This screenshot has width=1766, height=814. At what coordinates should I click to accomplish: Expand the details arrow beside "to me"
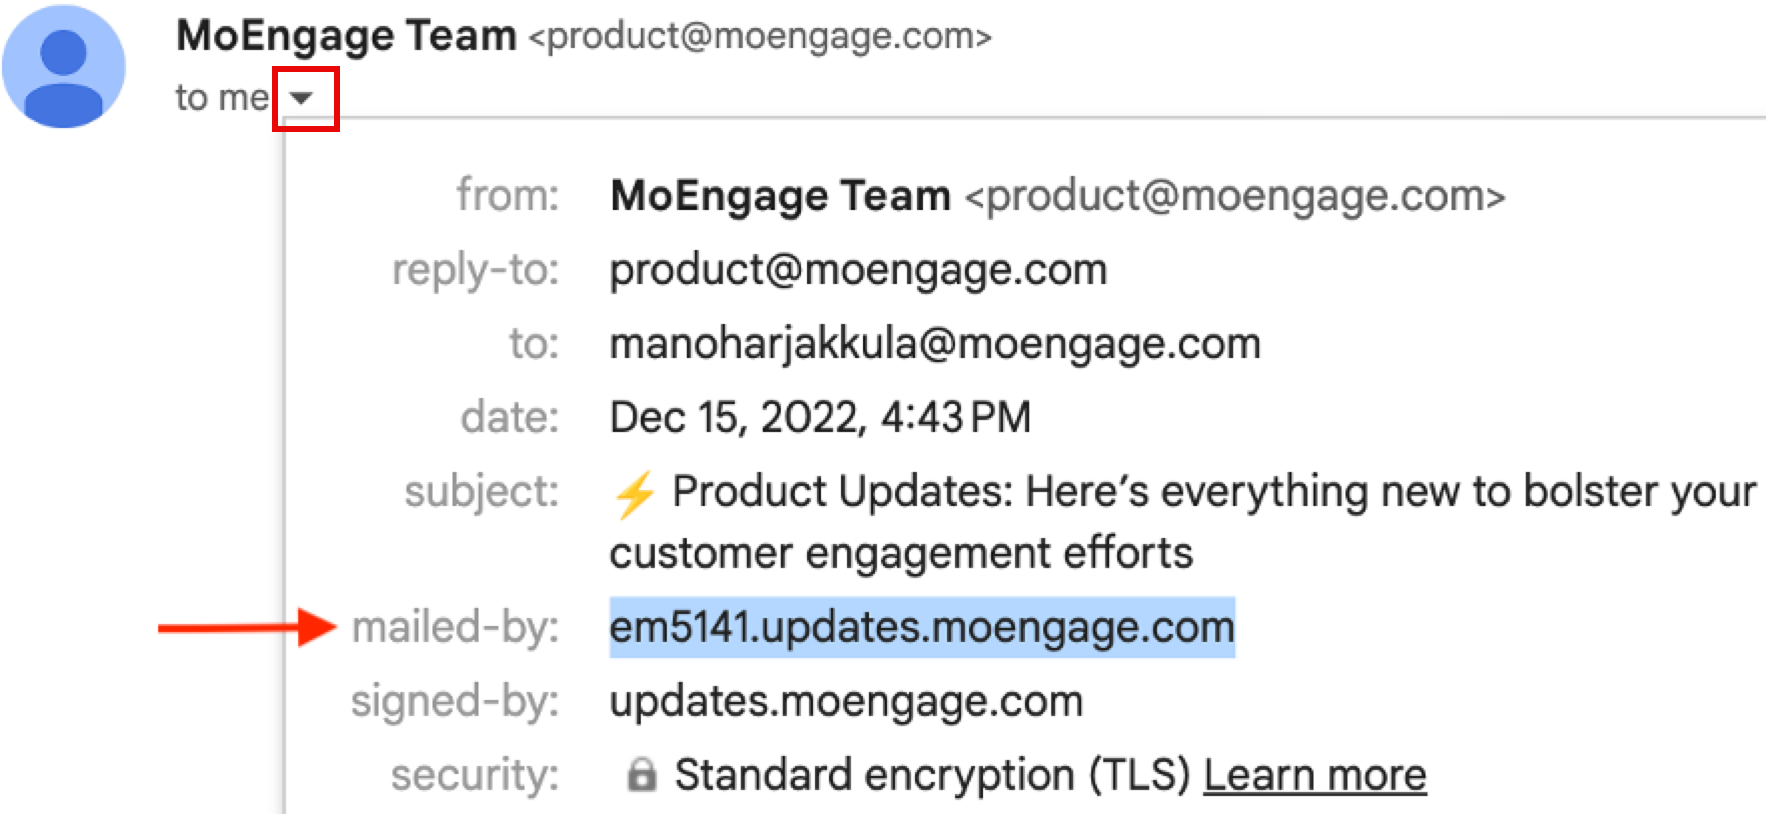tap(302, 98)
